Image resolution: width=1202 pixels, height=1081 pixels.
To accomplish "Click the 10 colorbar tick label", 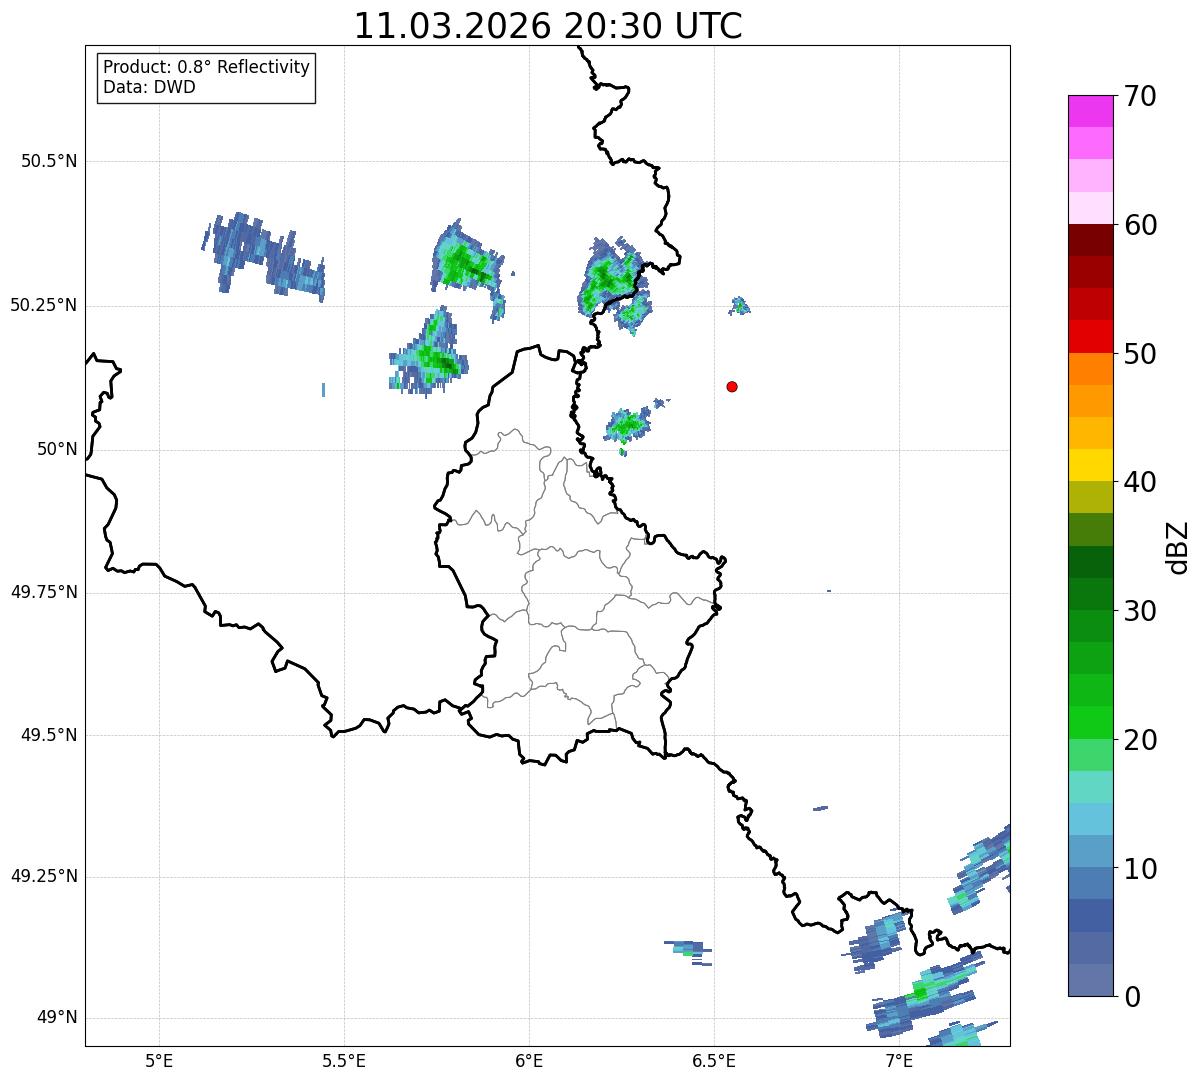I will [x=1140, y=869].
